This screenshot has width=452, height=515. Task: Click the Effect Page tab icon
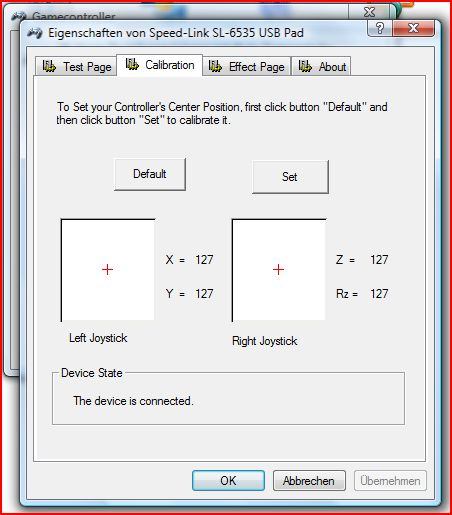215,66
